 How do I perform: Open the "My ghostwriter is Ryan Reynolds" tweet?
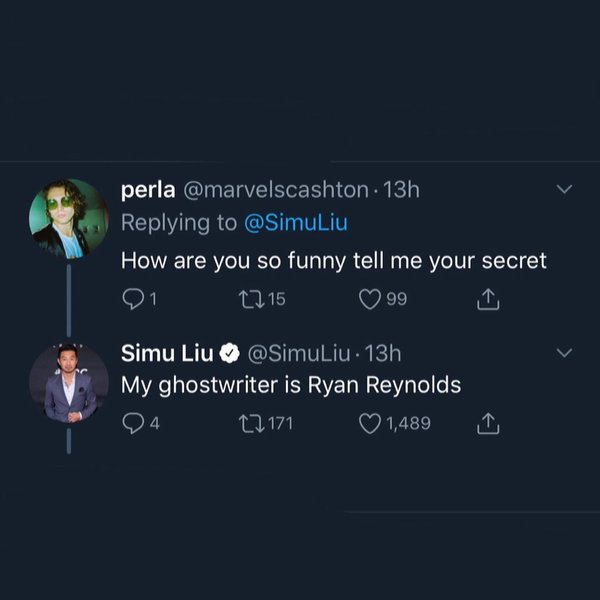(x=291, y=384)
